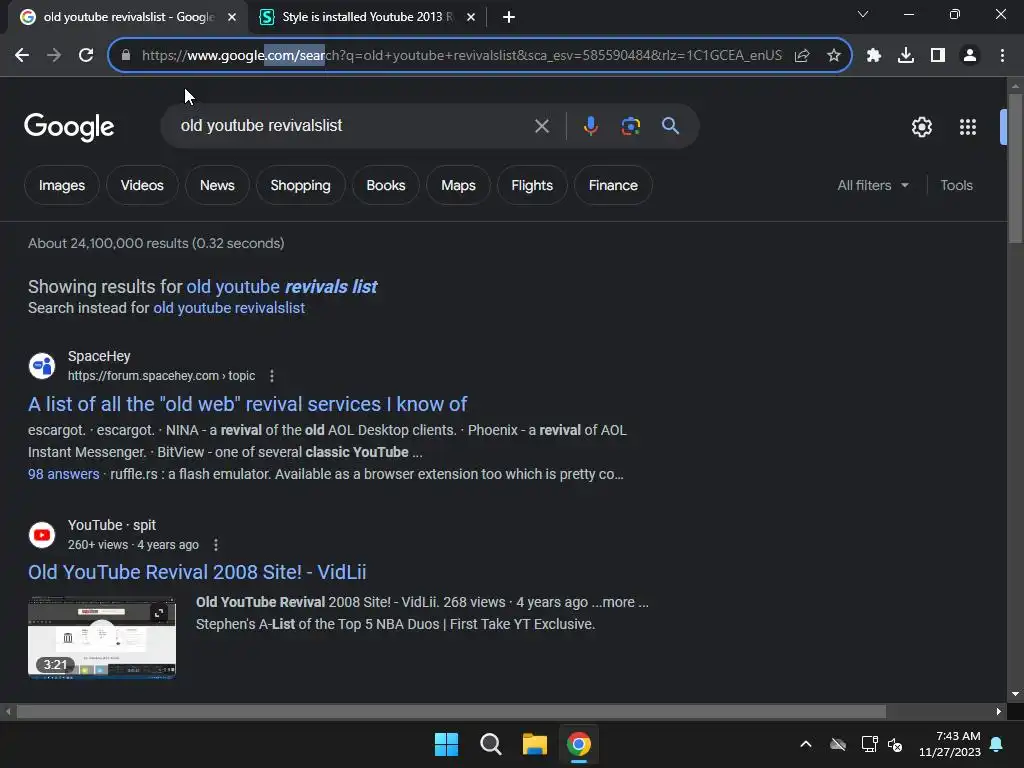Click the horizontal scrollbar thumb
This screenshot has height=768, width=1024.
[x=451, y=711]
